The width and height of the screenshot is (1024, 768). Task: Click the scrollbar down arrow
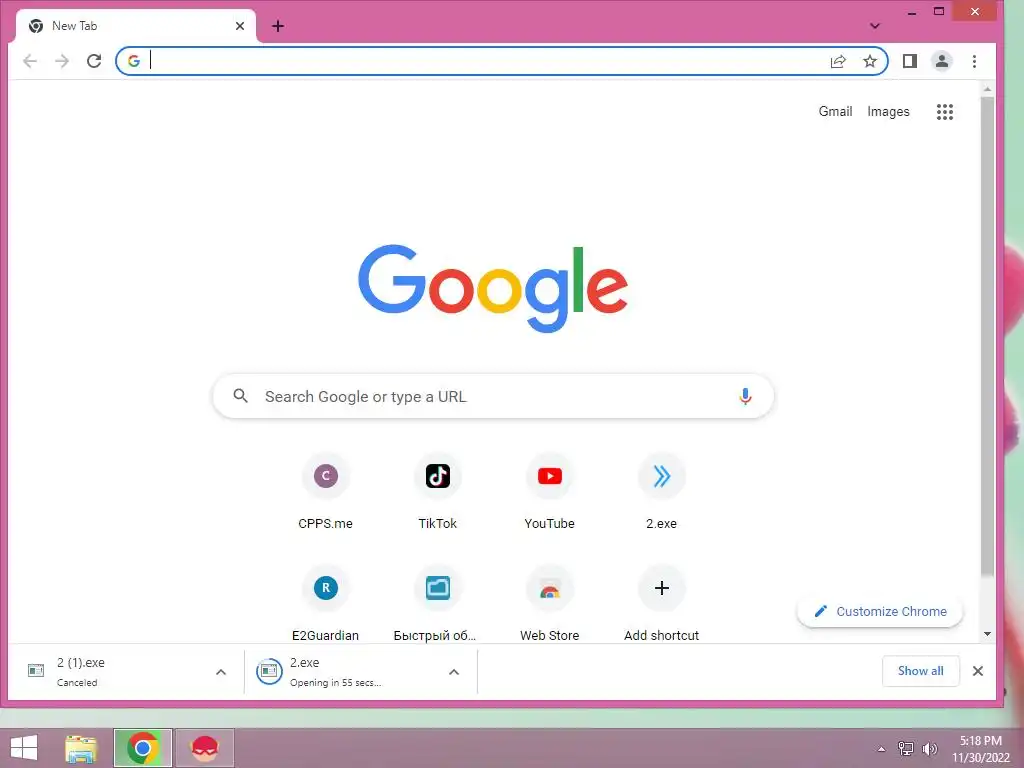click(x=987, y=634)
